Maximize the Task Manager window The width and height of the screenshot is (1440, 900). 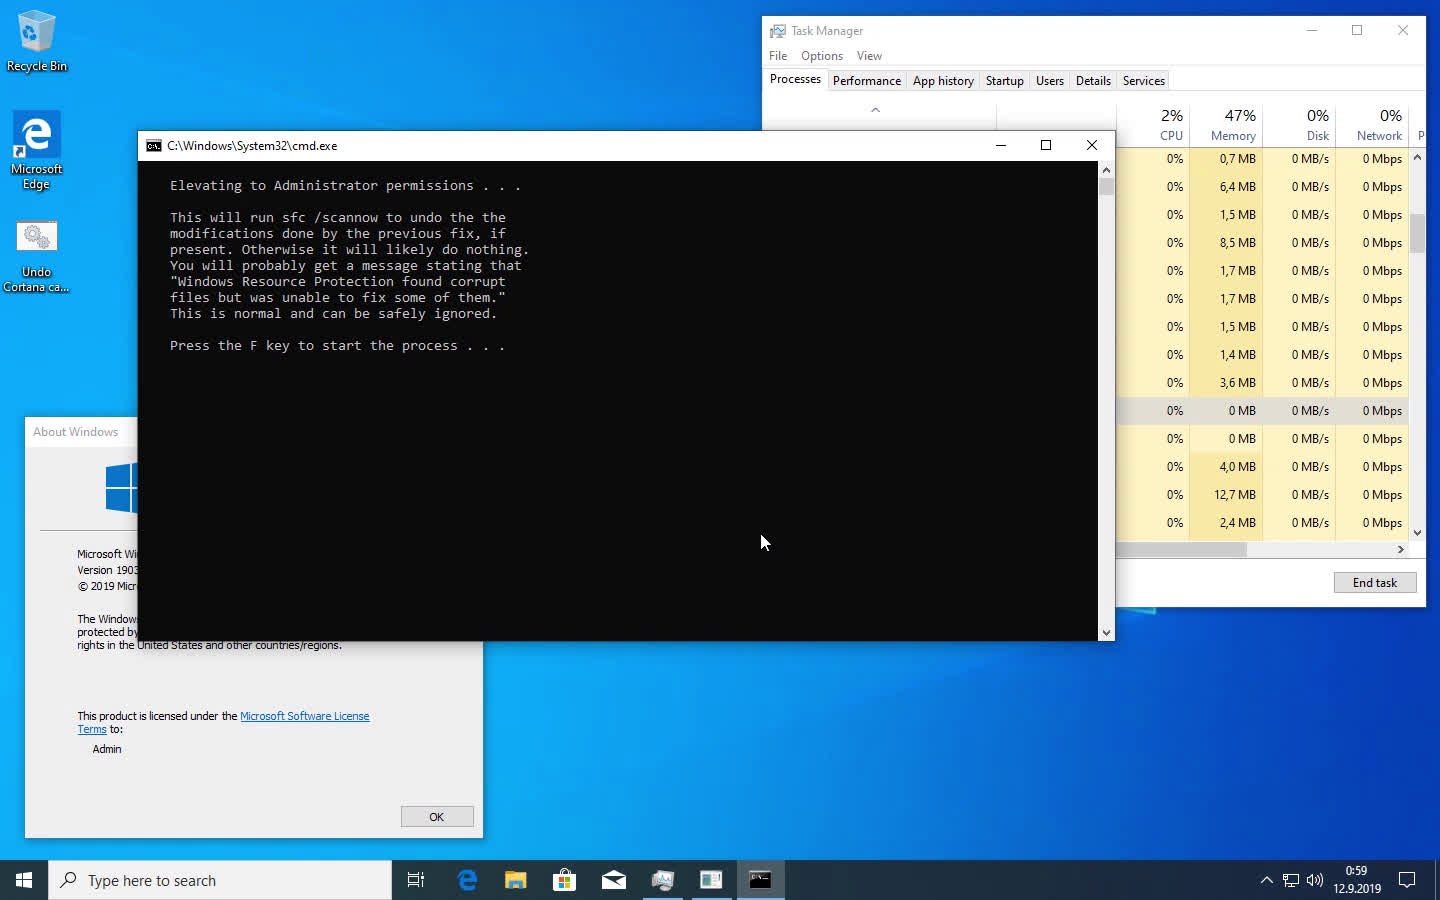pyautogui.click(x=1357, y=30)
